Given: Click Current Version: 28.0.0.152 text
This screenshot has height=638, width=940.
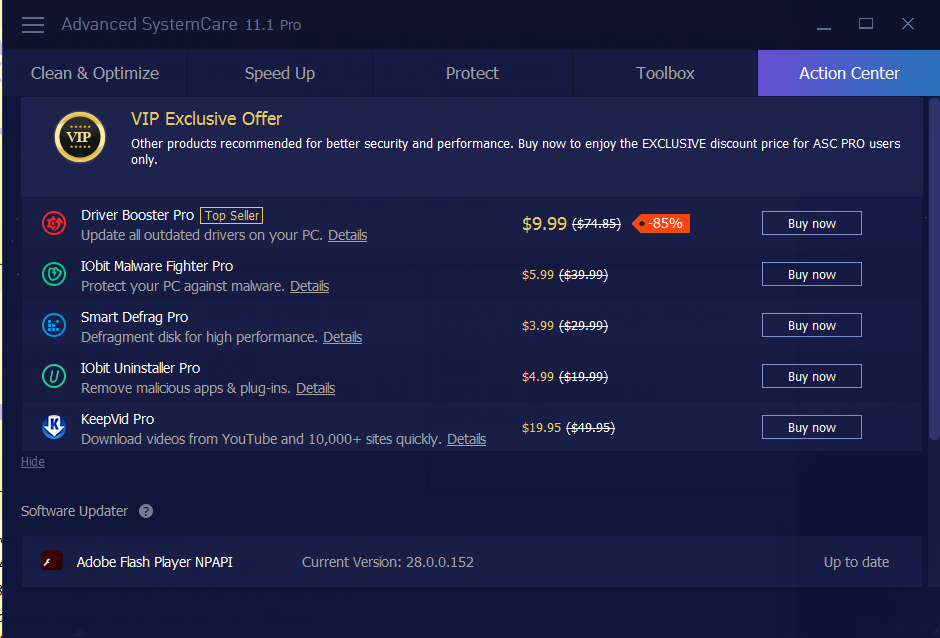Looking at the screenshot, I should point(388,562).
